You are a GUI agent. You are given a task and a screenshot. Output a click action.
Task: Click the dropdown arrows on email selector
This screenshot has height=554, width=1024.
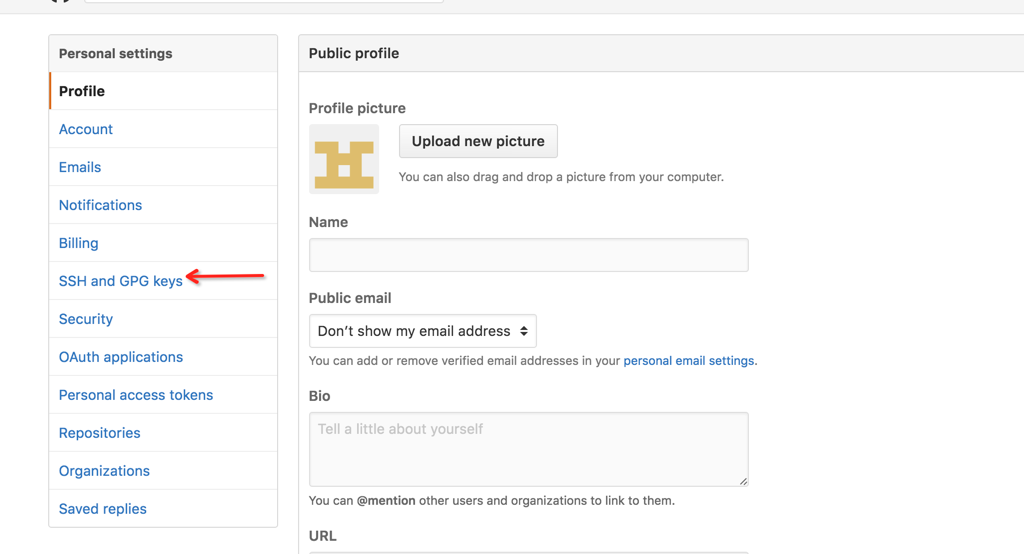(524, 331)
